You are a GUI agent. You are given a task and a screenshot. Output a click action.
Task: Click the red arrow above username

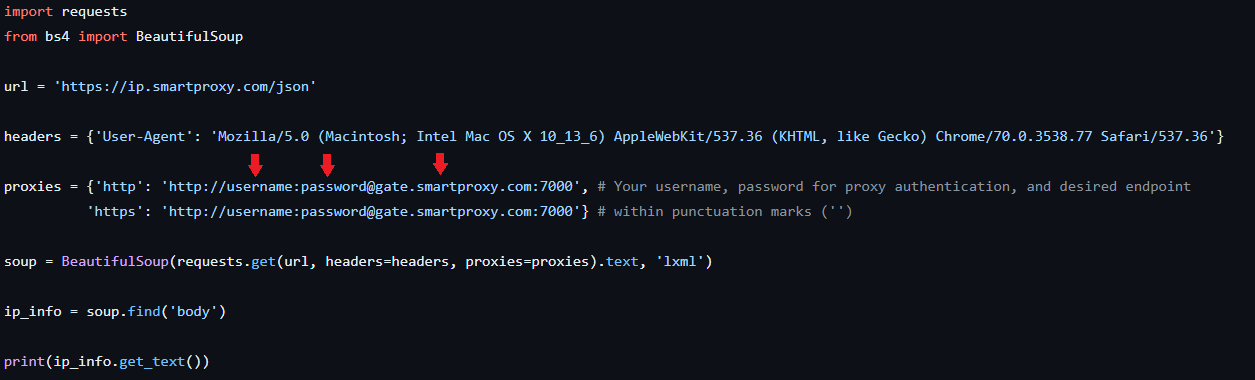pos(256,165)
